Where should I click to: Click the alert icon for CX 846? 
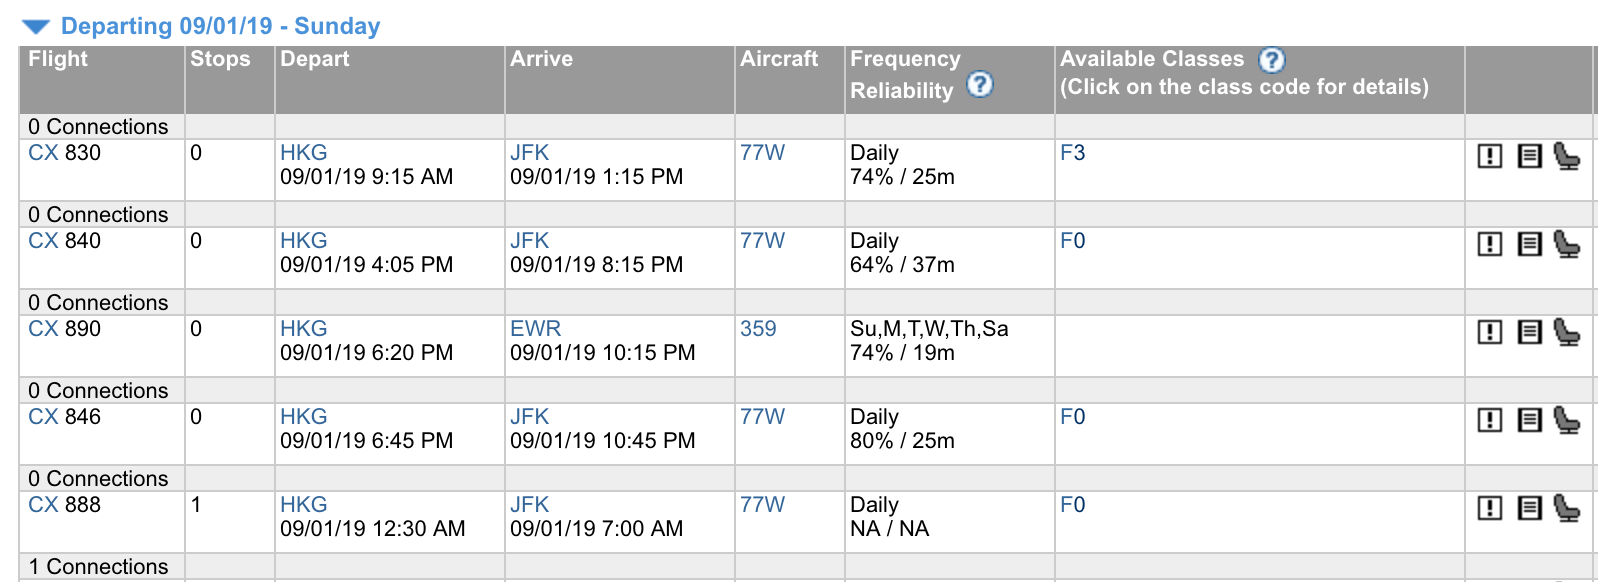pos(1490,420)
